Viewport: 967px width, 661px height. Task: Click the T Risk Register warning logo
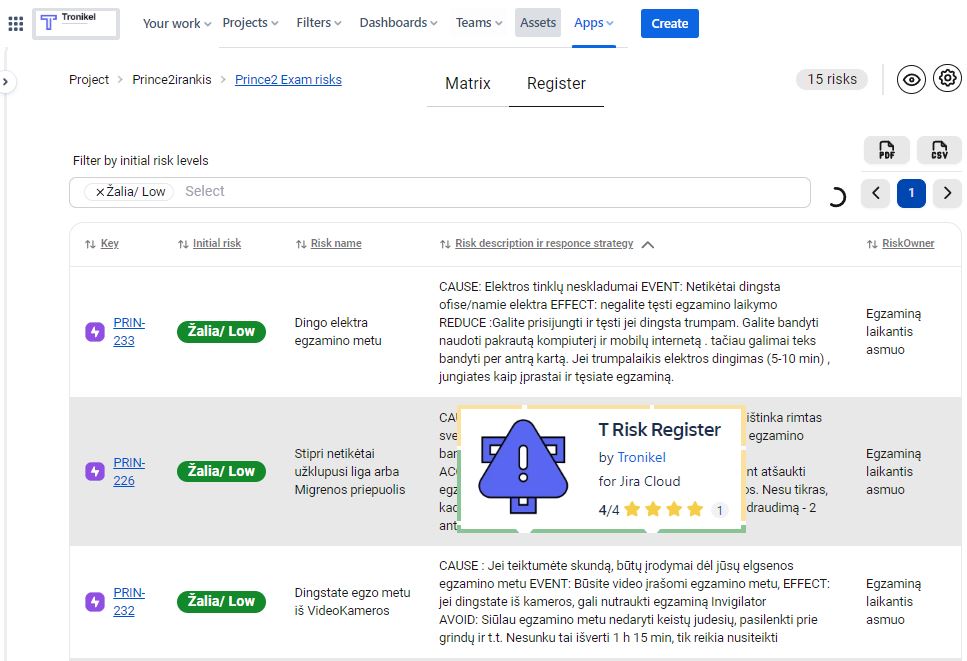click(x=523, y=467)
